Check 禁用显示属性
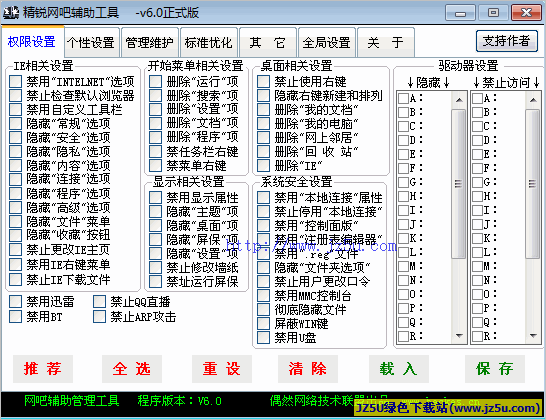The width and height of the screenshot is (546, 420). [155, 197]
